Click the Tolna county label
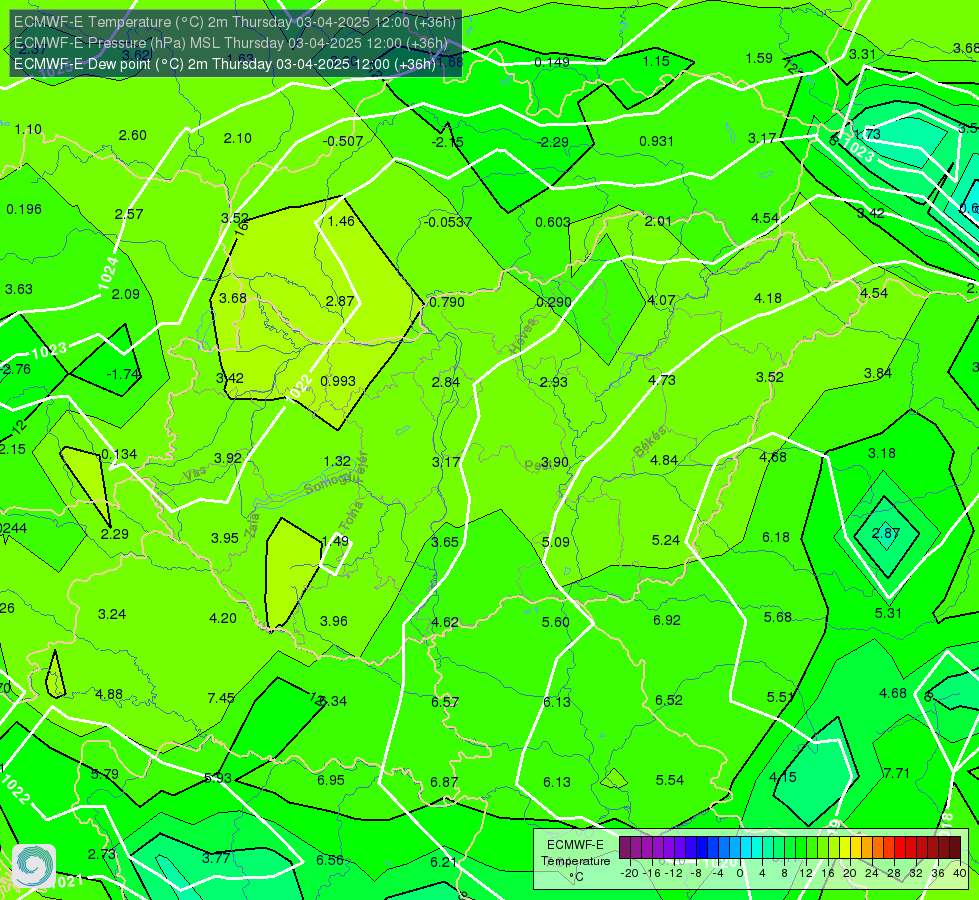The height and width of the screenshot is (900, 979). (x=352, y=516)
